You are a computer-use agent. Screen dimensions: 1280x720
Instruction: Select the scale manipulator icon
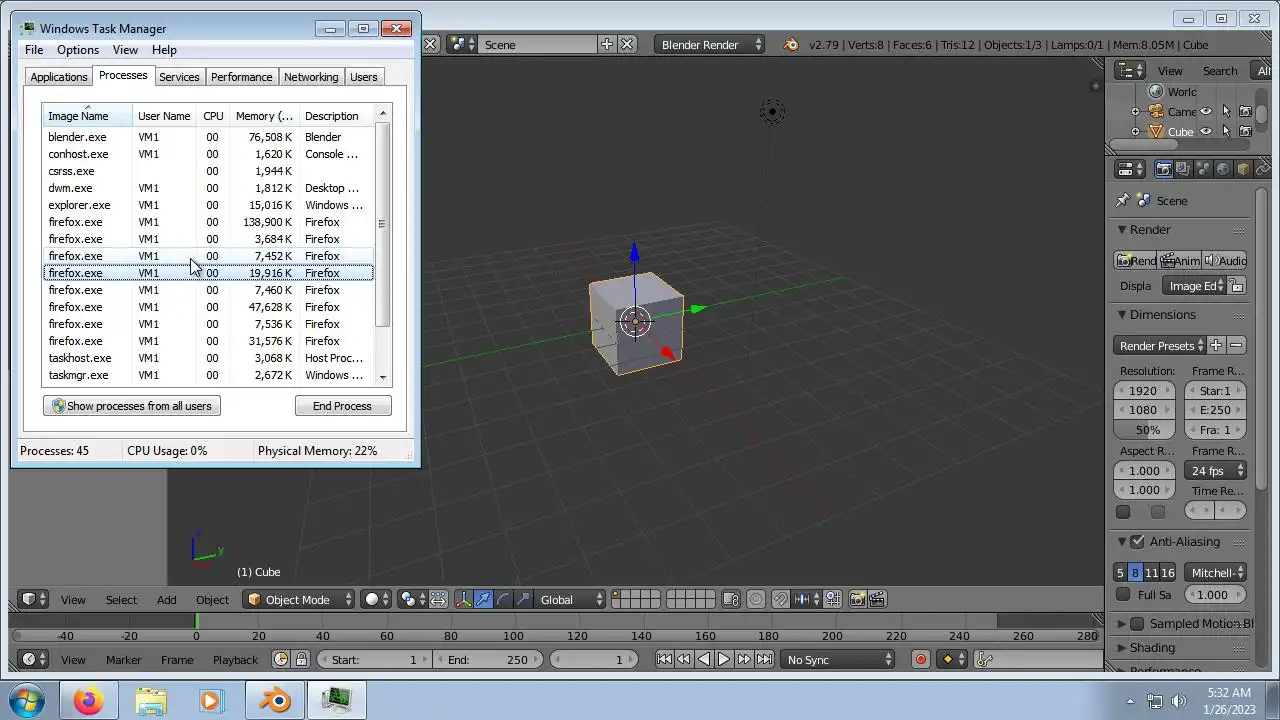(x=524, y=599)
